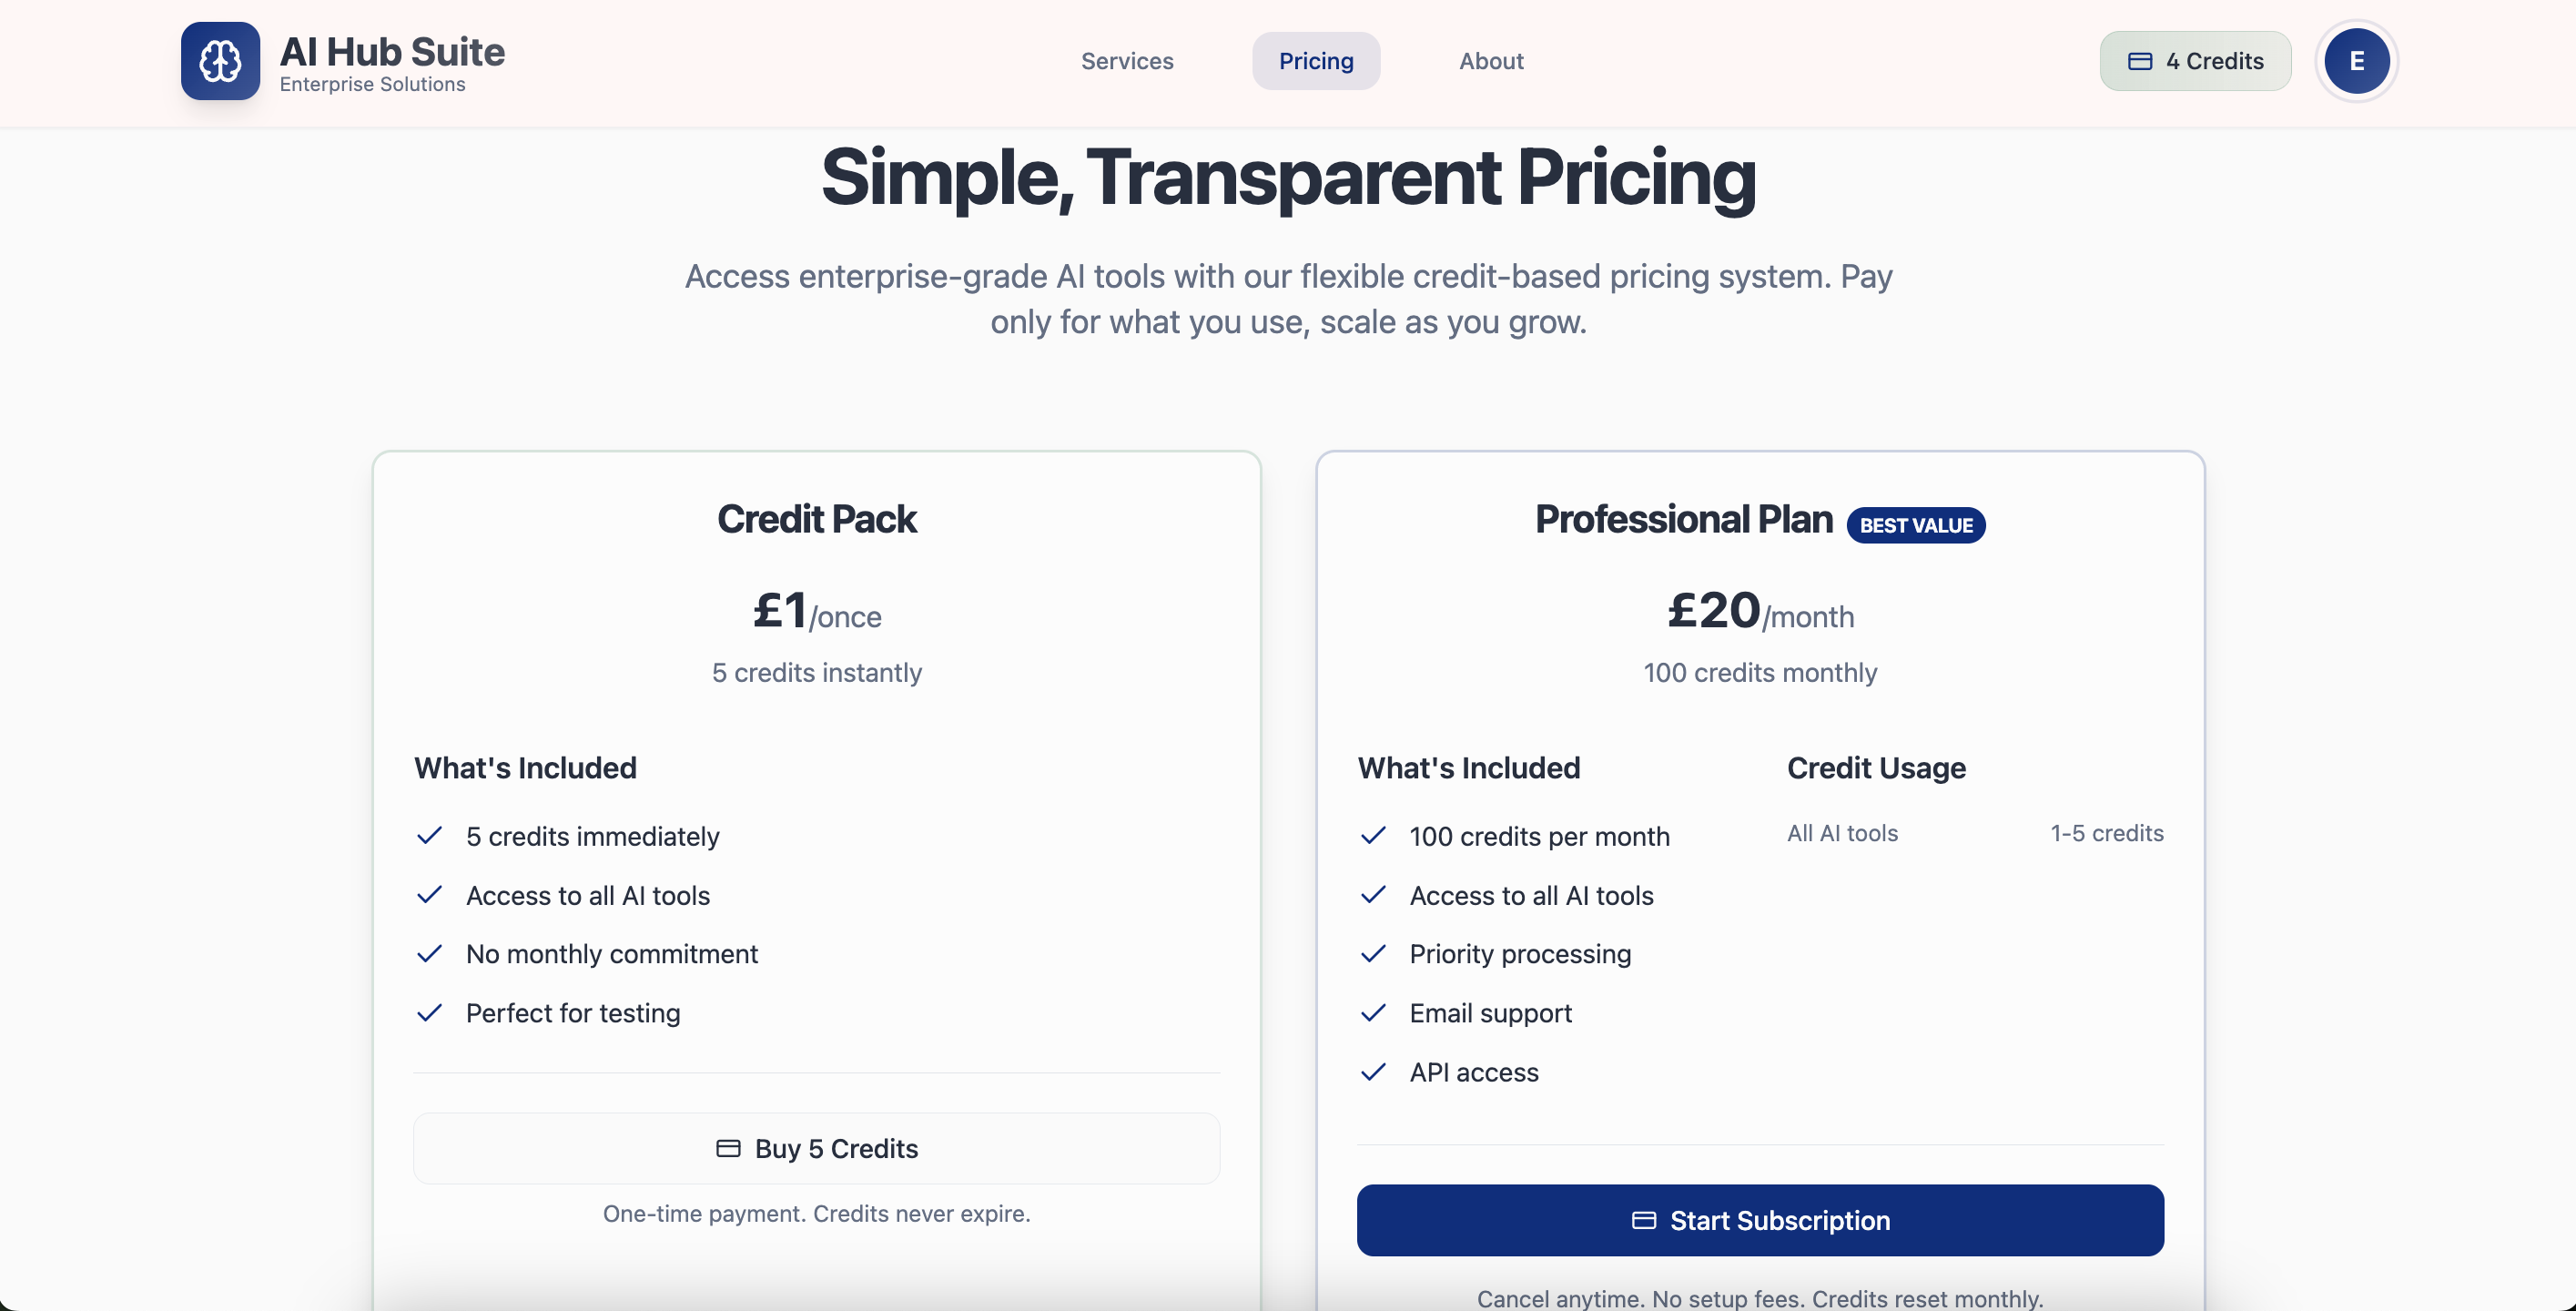Click the card icon on Buy 5 Credits
This screenshot has width=2576, height=1311.
(728, 1148)
